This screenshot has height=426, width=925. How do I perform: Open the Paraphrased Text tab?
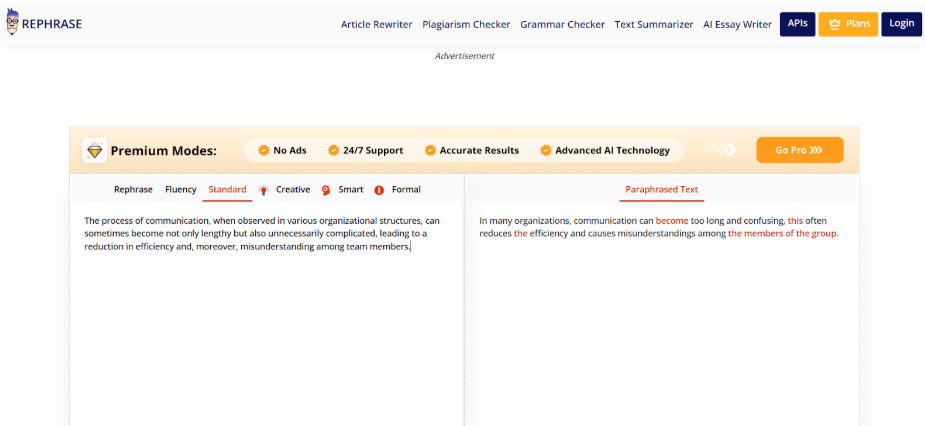[x=661, y=189]
